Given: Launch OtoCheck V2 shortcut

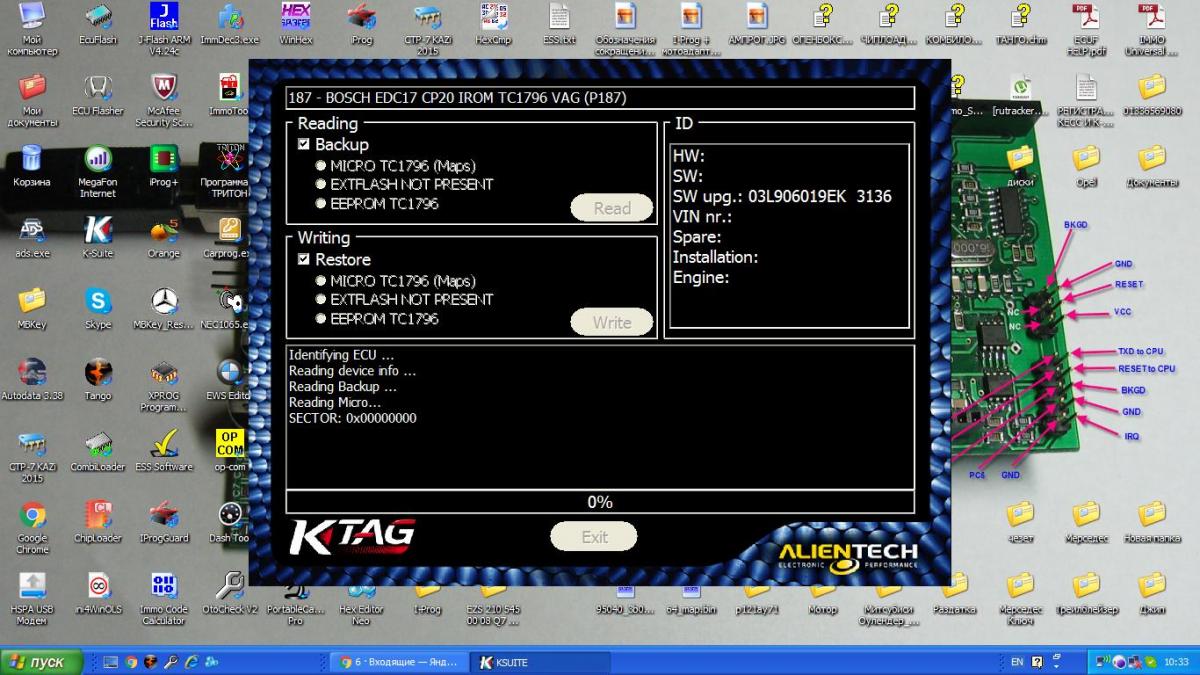Looking at the screenshot, I should 230,592.
